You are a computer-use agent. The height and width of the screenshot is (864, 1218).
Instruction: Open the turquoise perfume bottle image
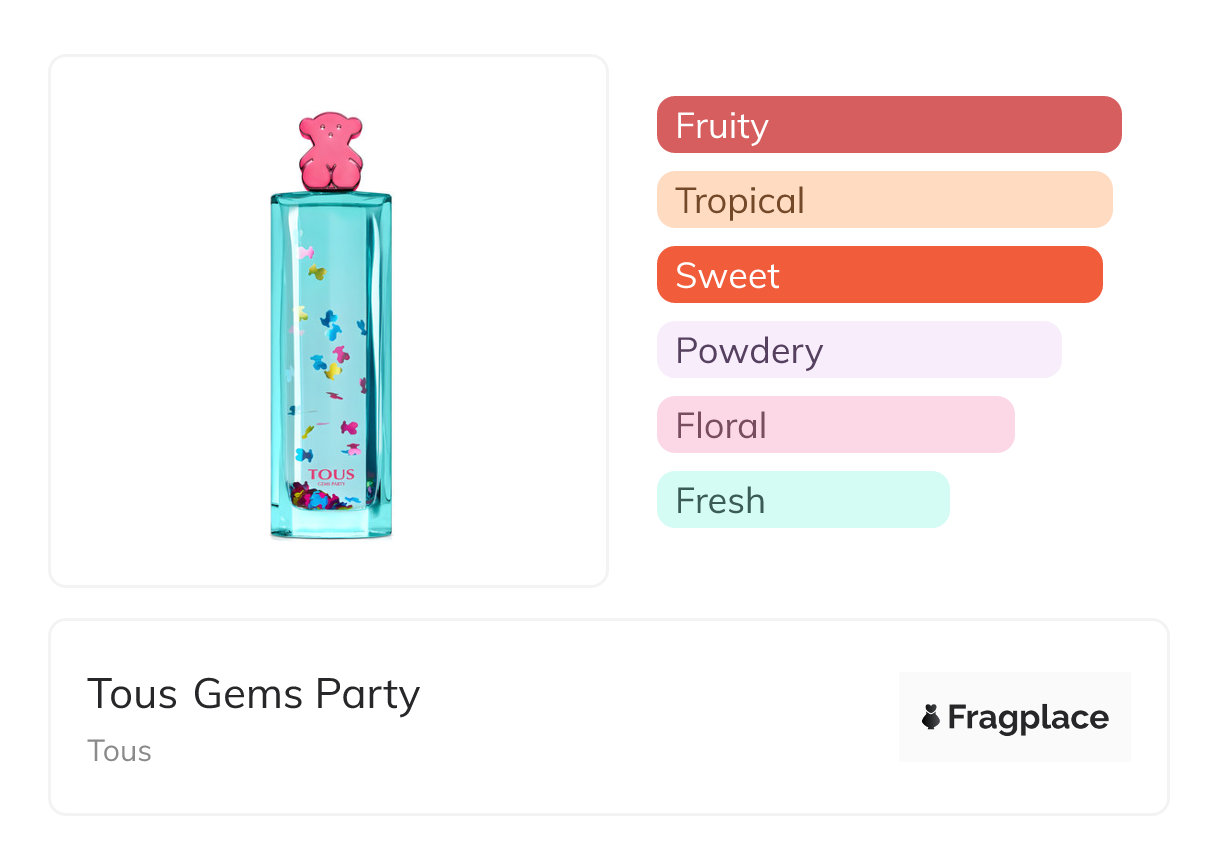click(330, 360)
